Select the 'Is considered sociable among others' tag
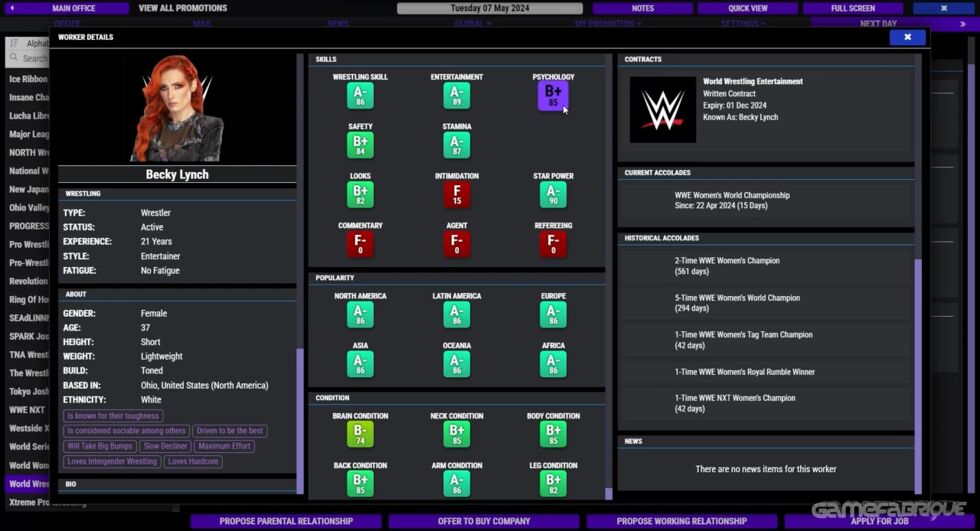The width and height of the screenshot is (980, 531). pyautogui.click(x=126, y=430)
